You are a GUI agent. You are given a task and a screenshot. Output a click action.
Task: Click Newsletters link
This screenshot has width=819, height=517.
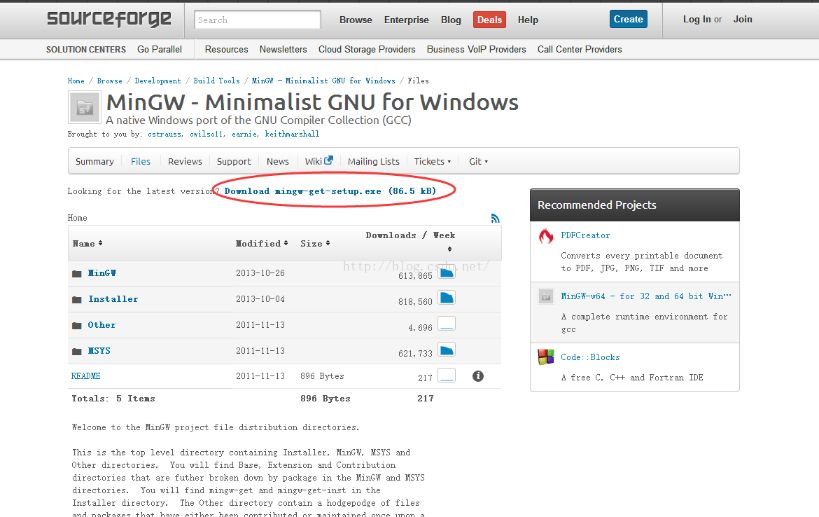tap(283, 49)
